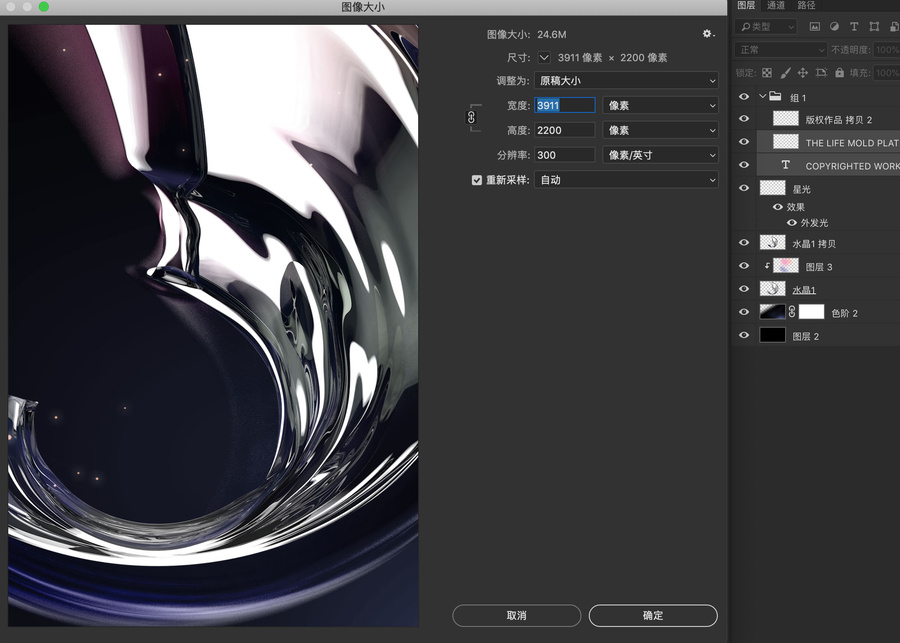This screenshot has height=643, width=900.
Task: Hide the 图层 3 layer
Action: pos(744,265)
